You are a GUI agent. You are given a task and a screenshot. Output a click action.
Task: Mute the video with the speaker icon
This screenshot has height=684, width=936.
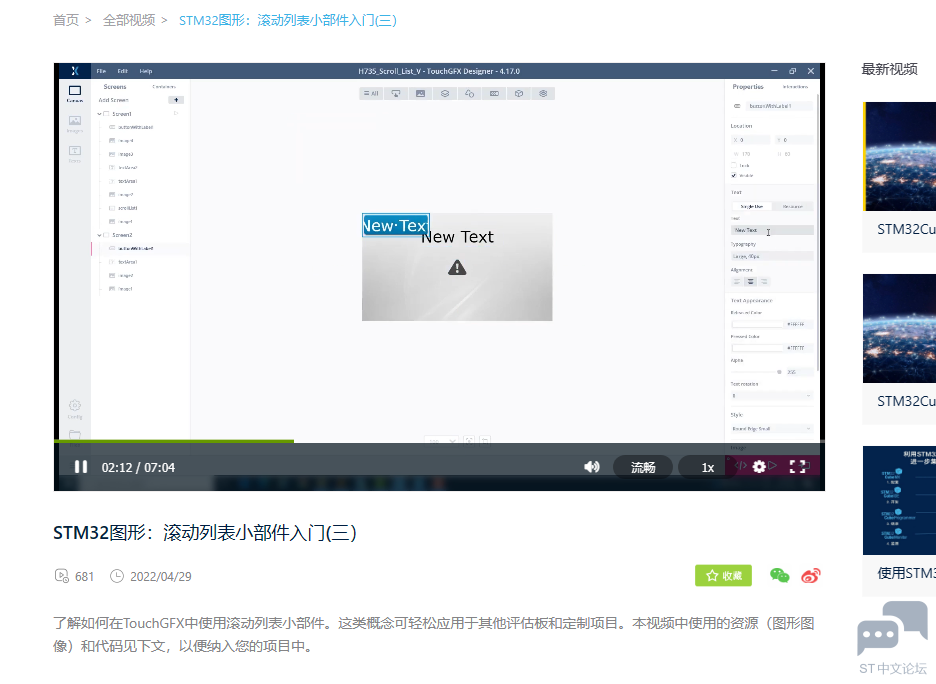[592, 467]
